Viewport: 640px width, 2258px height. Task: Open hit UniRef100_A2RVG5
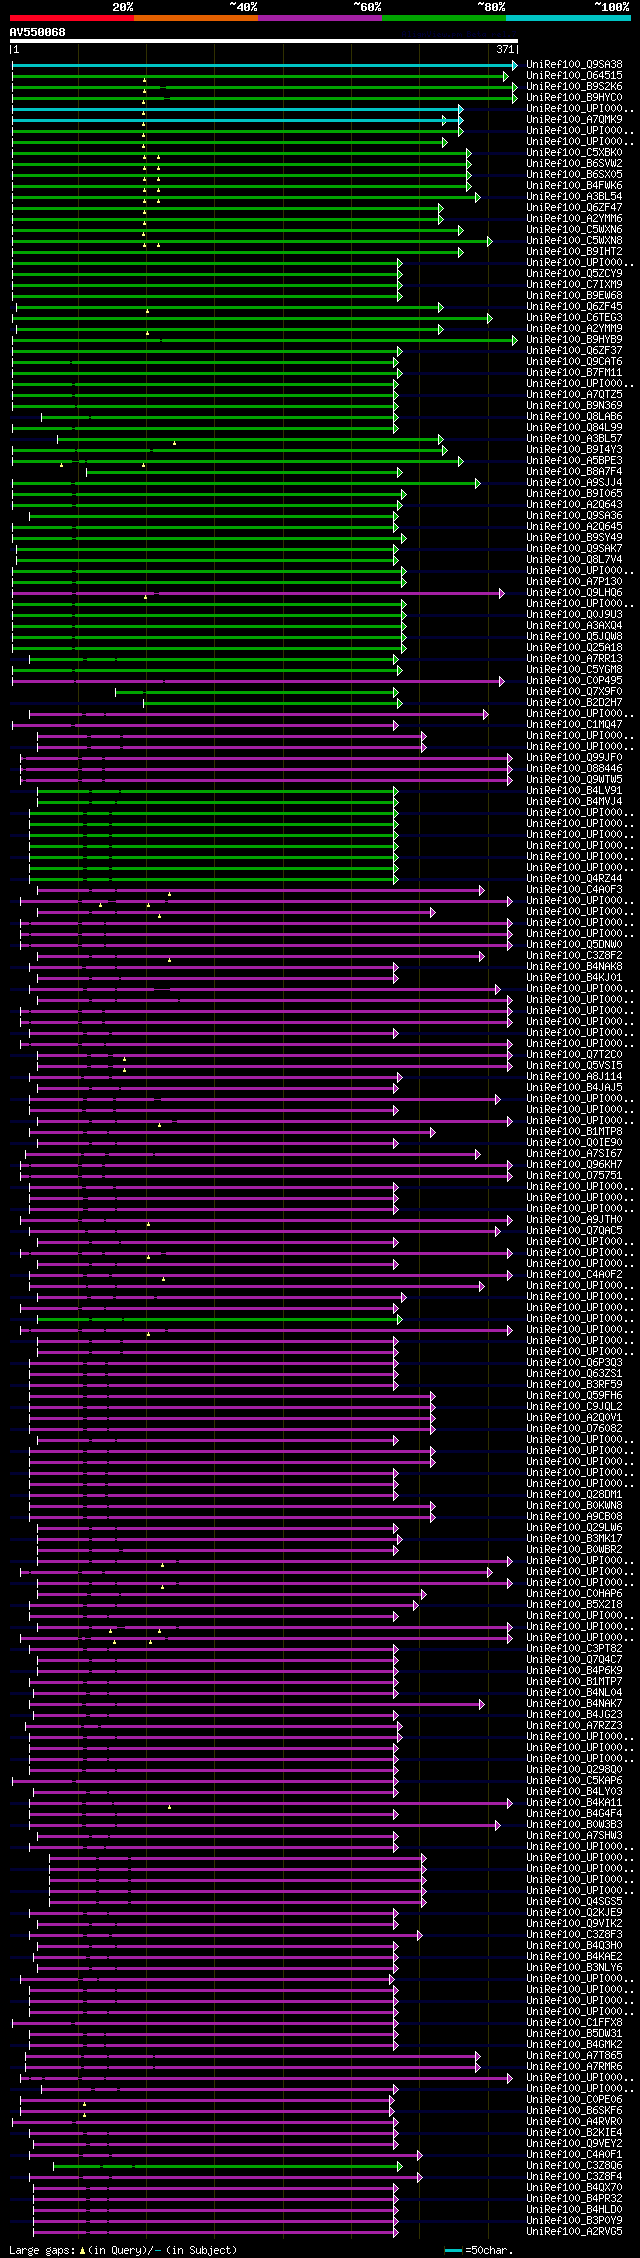tap(574, 2231)
